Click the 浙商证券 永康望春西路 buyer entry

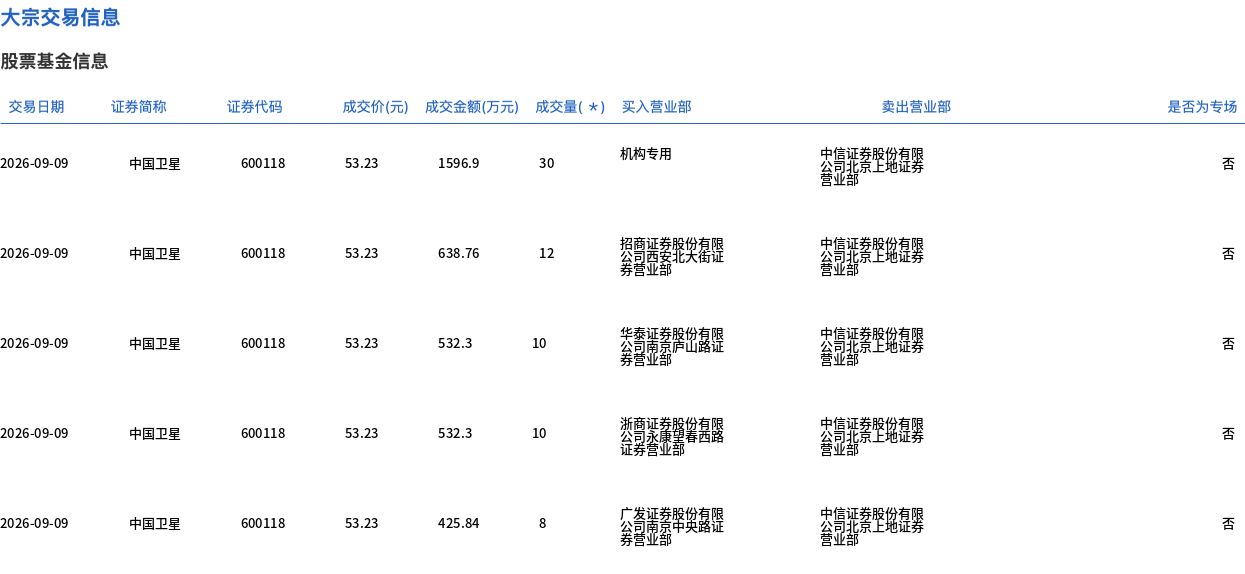[x=672, y=437]
